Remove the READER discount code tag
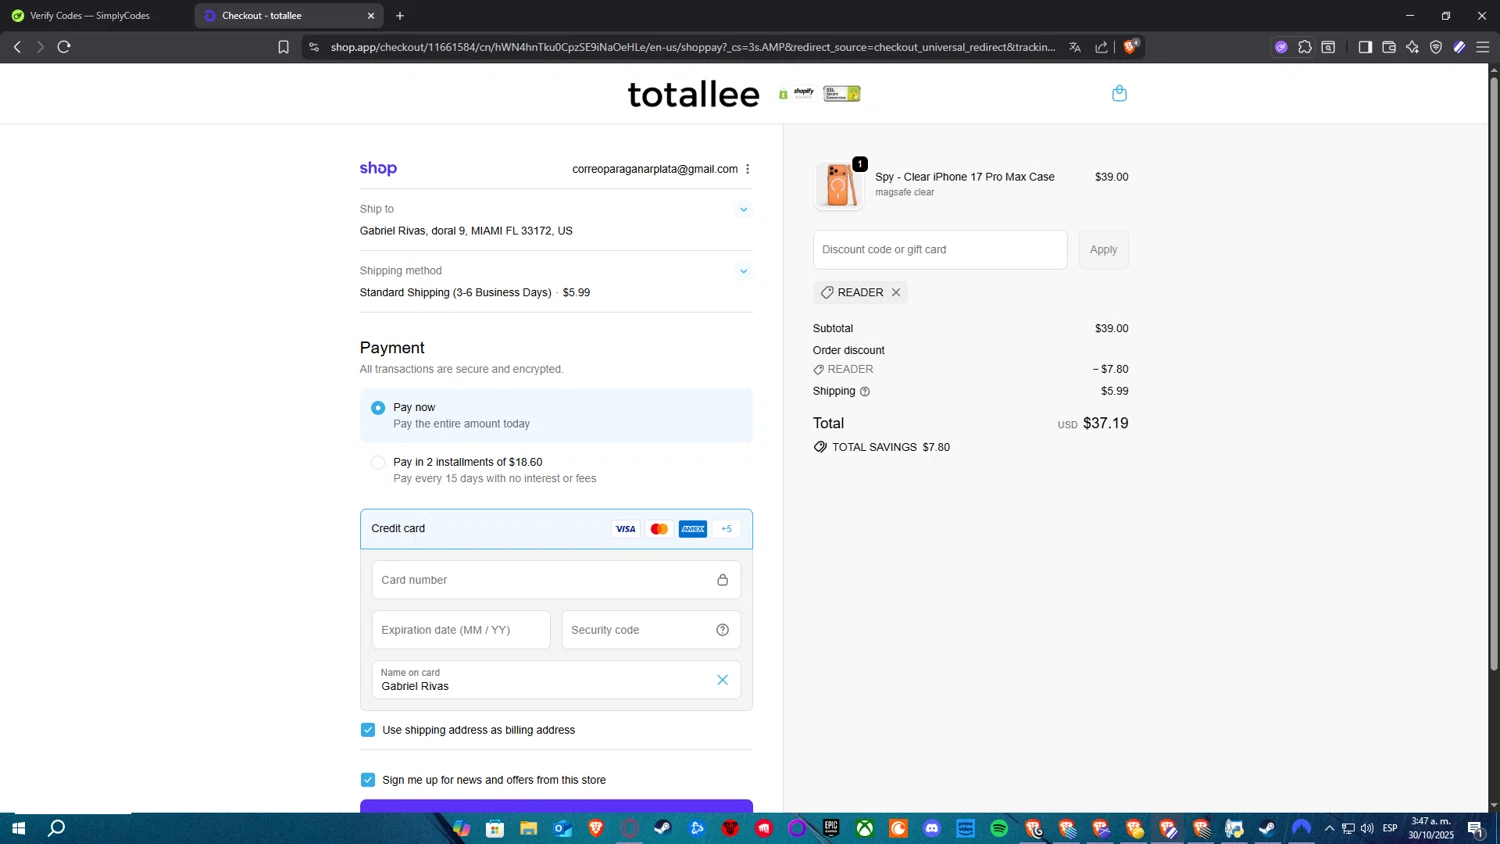 tap(896, 292)
